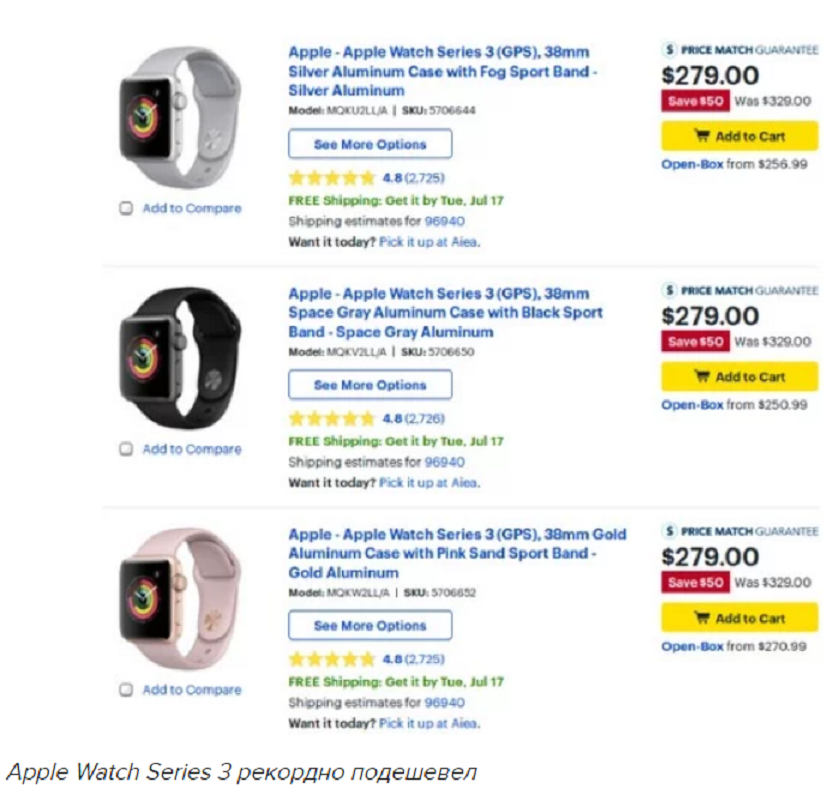Open the Space Gray watch product image

(180, 355)
